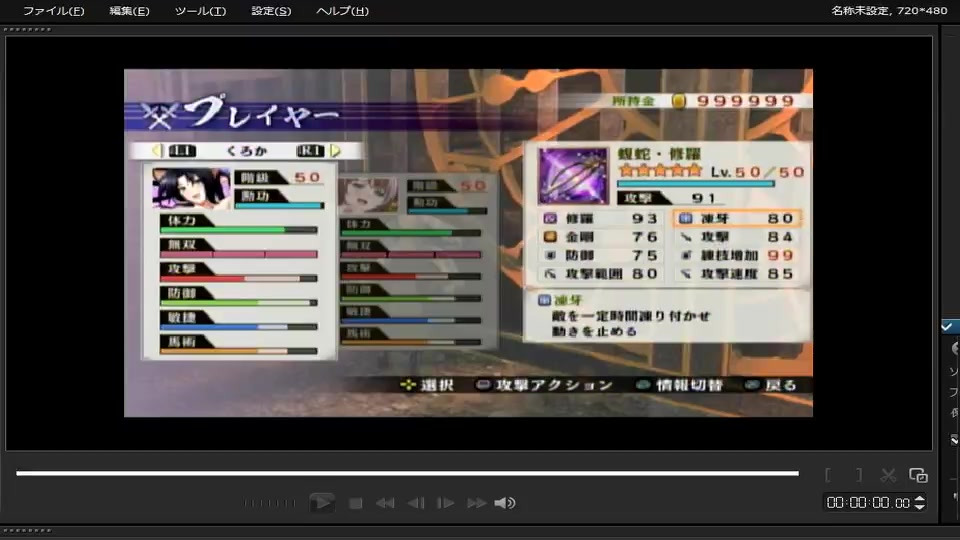960x540 pixels.
Task: Step forward one frame
Action: (445, 503)
